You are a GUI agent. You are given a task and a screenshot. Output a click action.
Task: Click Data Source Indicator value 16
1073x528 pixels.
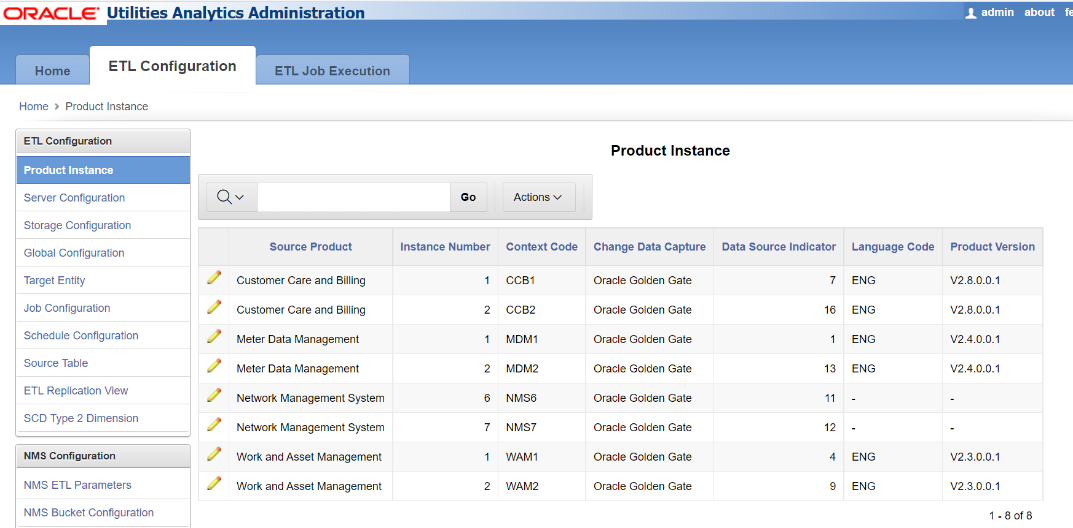pos(830,310)
